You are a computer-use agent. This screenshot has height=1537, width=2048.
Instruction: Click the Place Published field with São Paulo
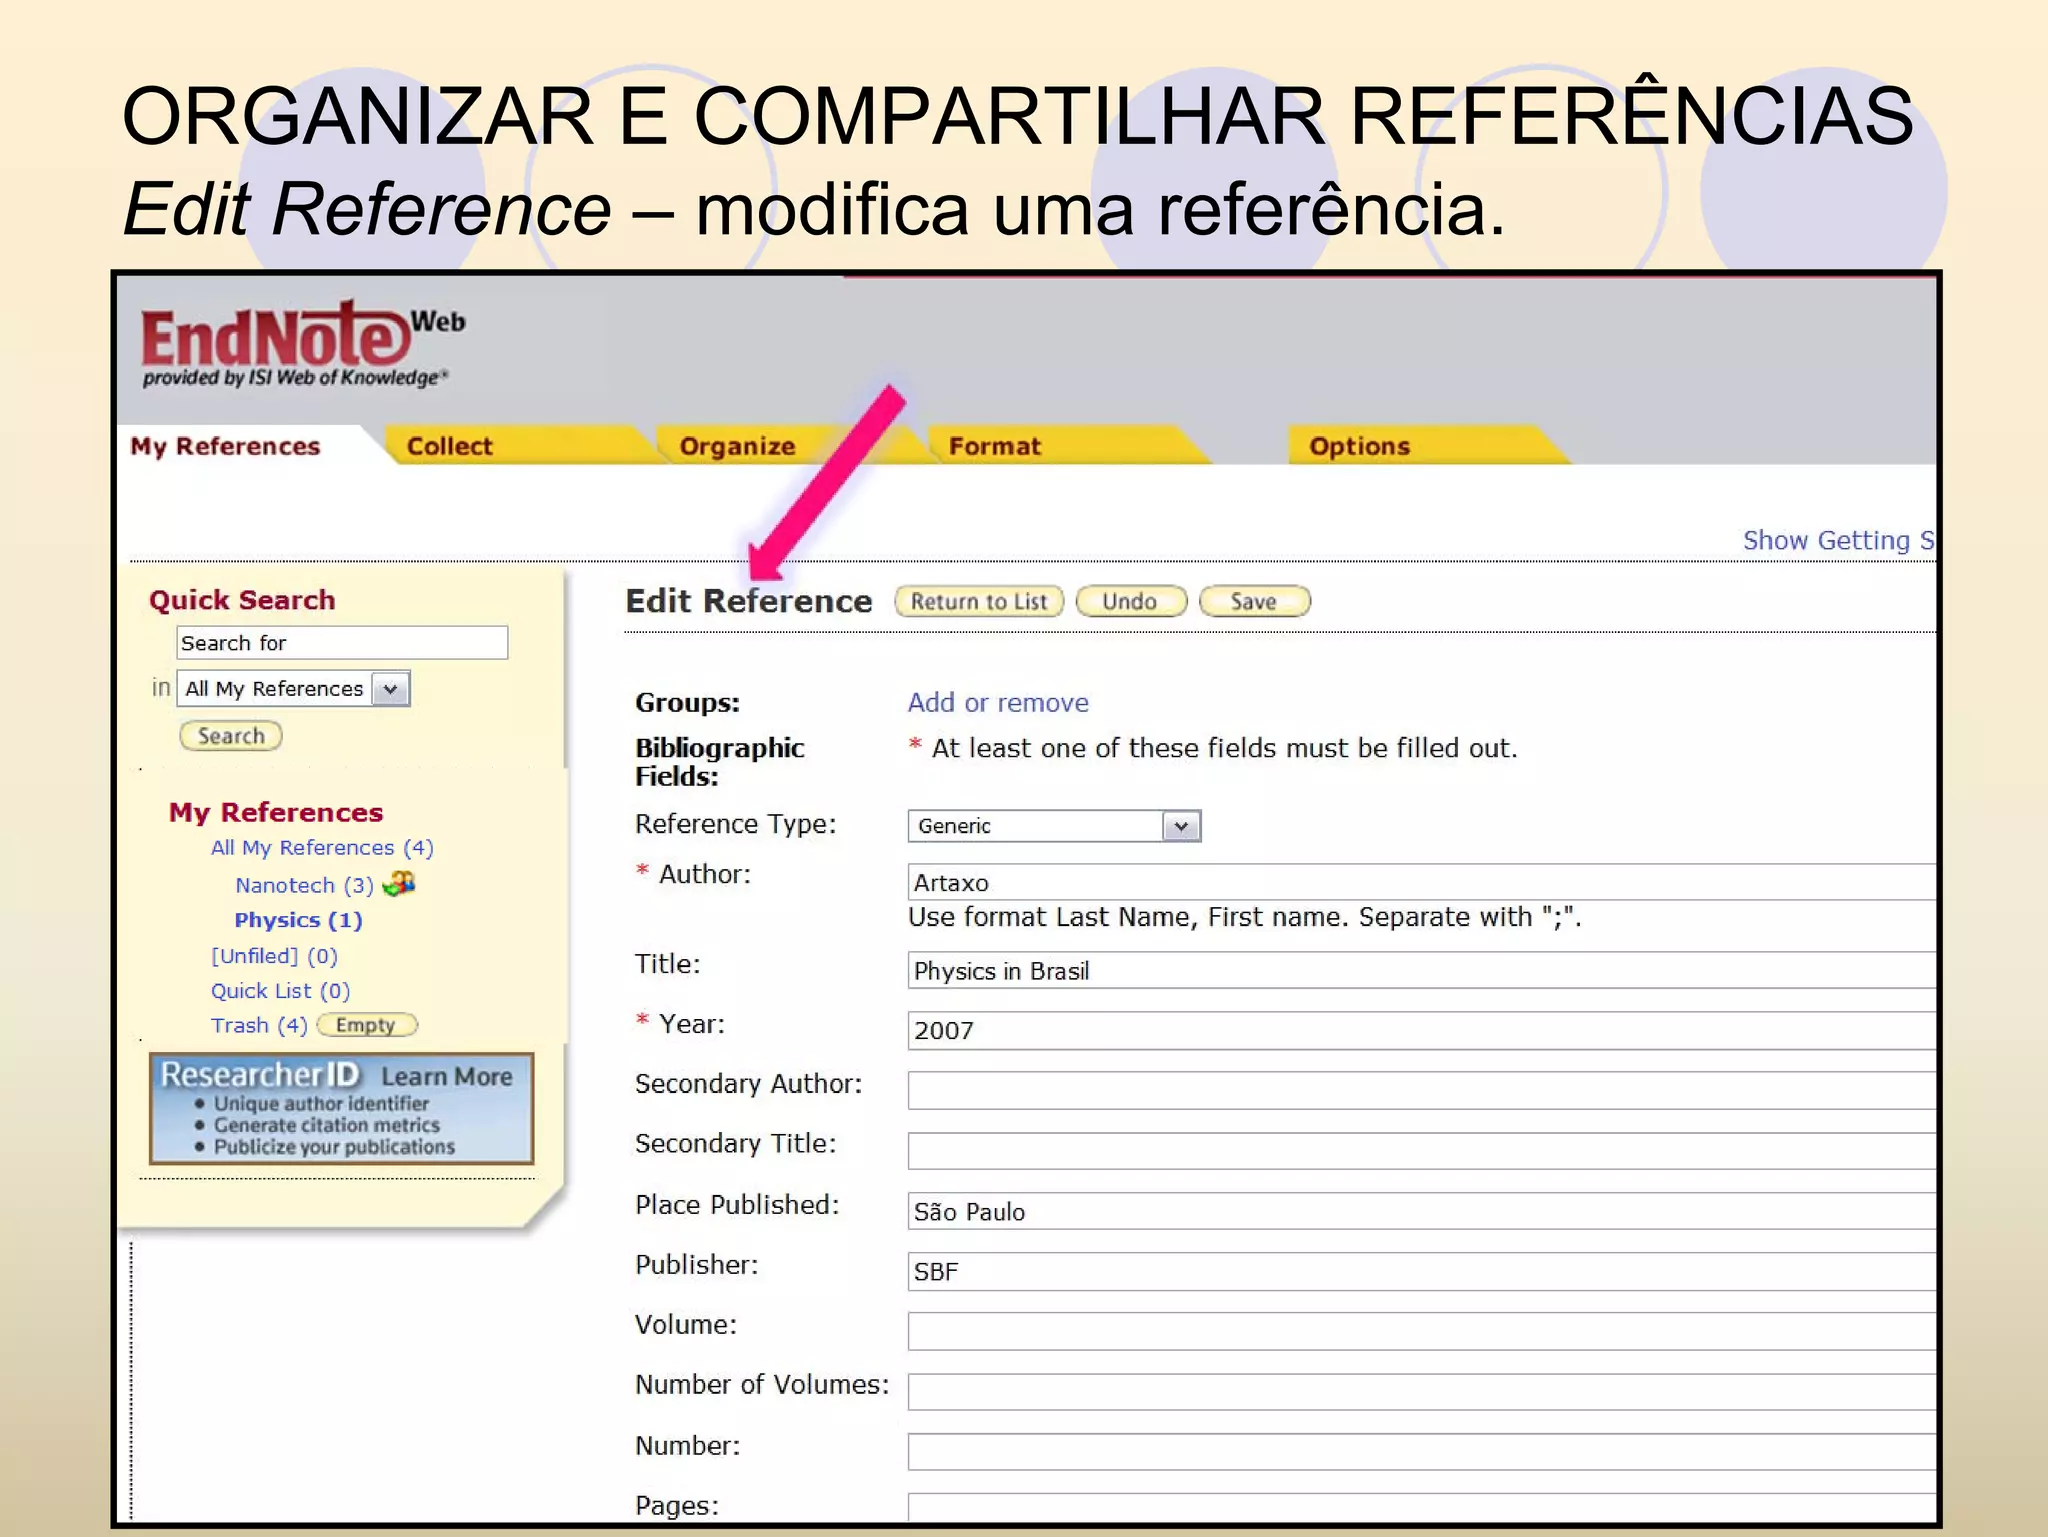(1422, 1212)
